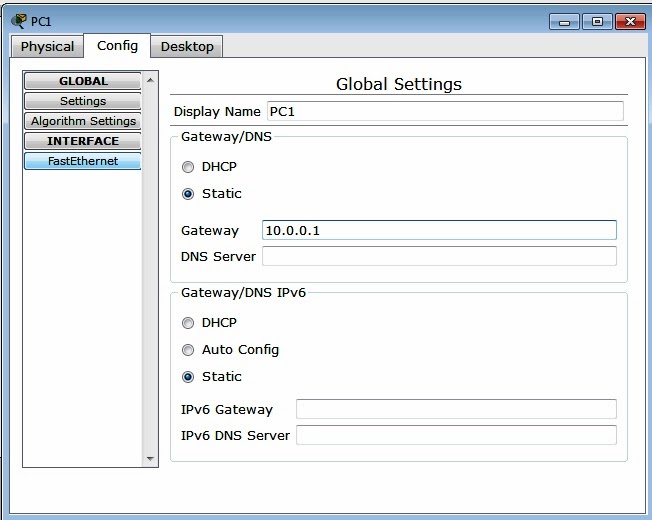
Task: Select DHCP under Gateway/DNS
Action: coord(188,167)
